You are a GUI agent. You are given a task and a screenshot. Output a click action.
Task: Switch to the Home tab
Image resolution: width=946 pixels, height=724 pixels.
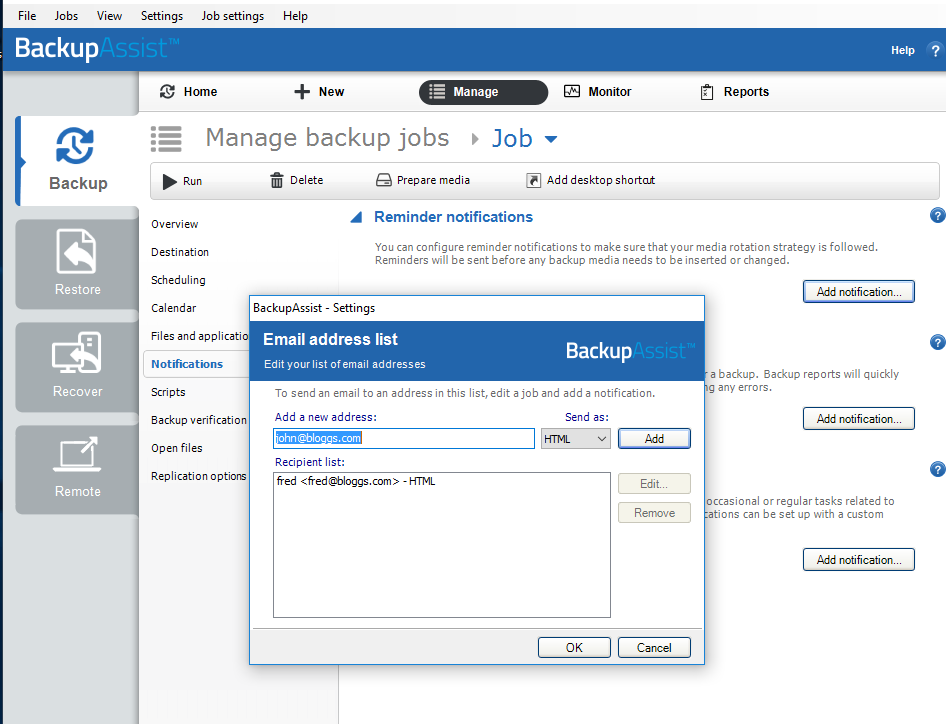pos(188,92)
